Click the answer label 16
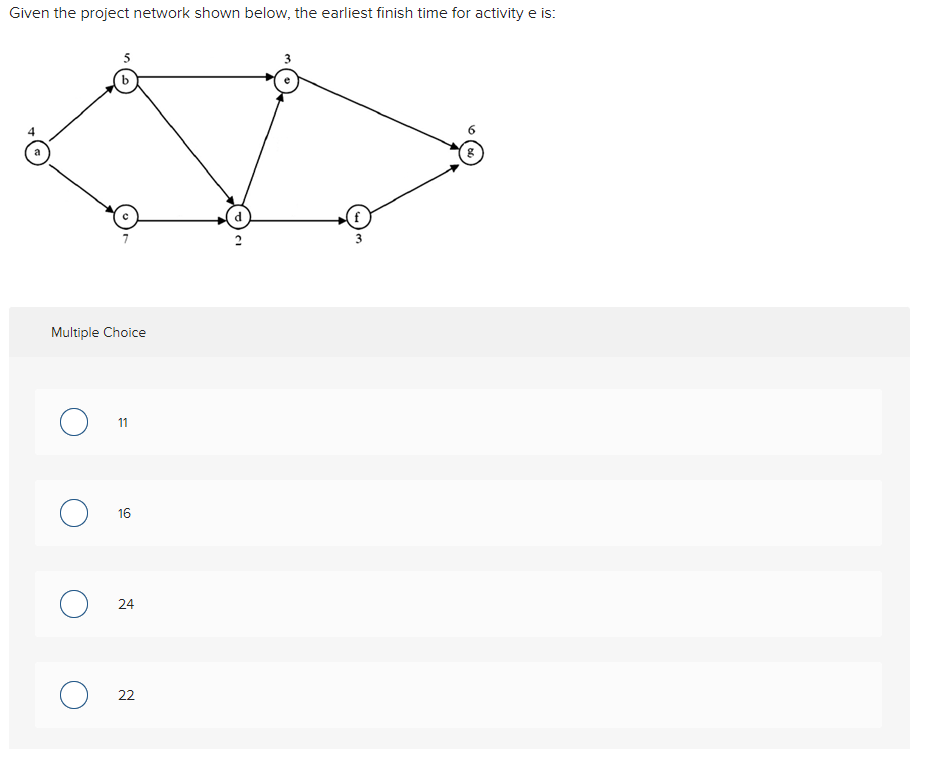The image size is (931, 758). pyautogui.click(x=124, y=513)
